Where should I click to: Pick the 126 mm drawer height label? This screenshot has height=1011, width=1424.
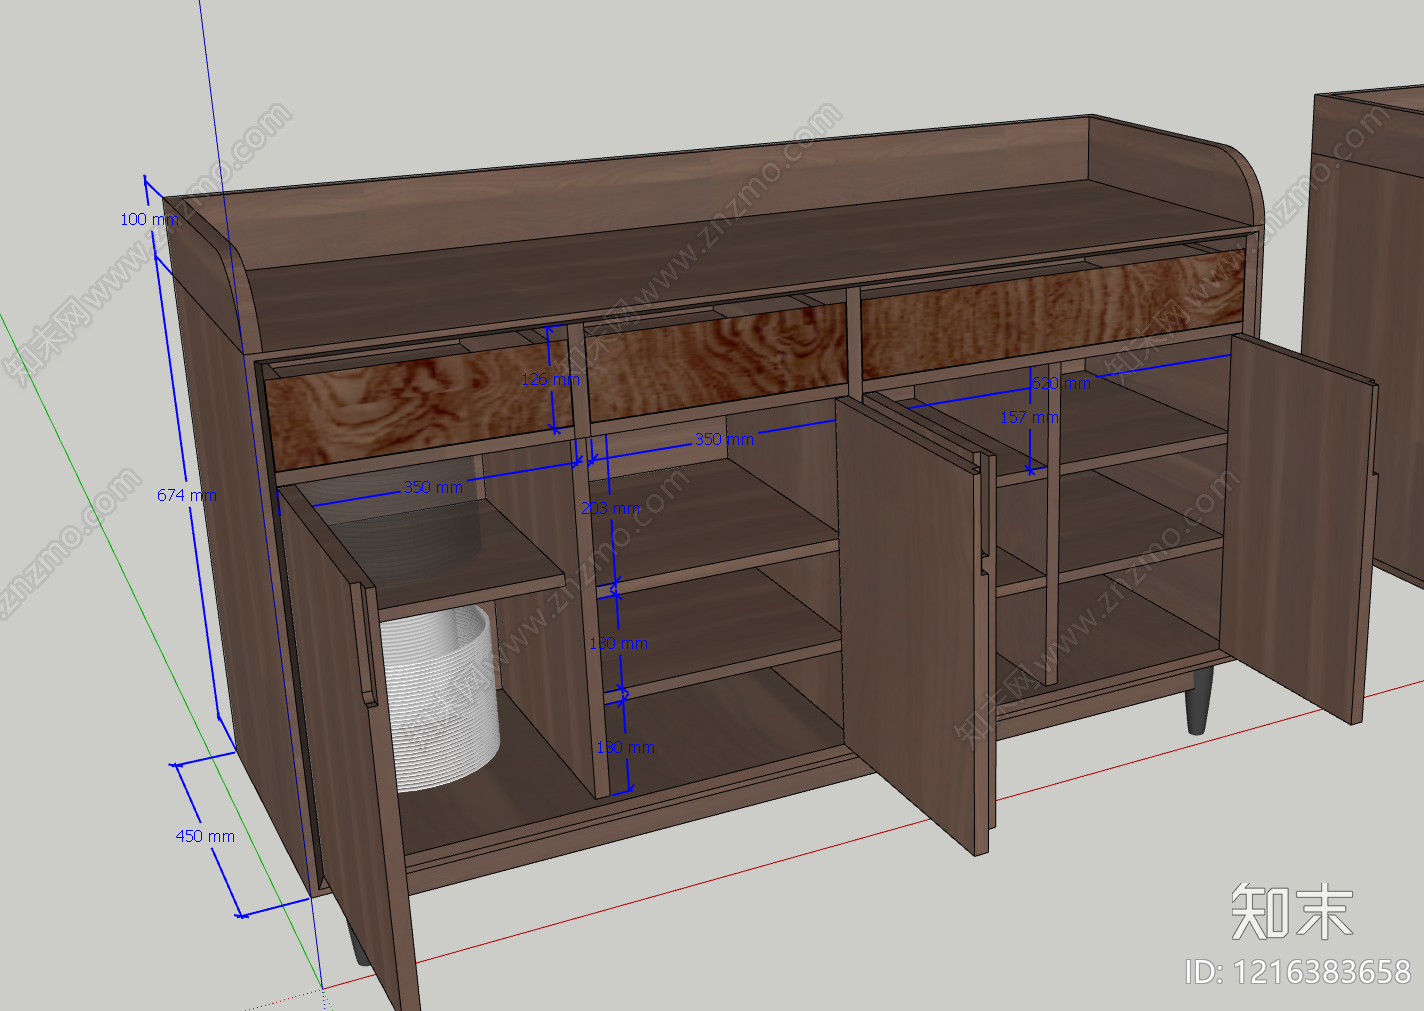550,380
